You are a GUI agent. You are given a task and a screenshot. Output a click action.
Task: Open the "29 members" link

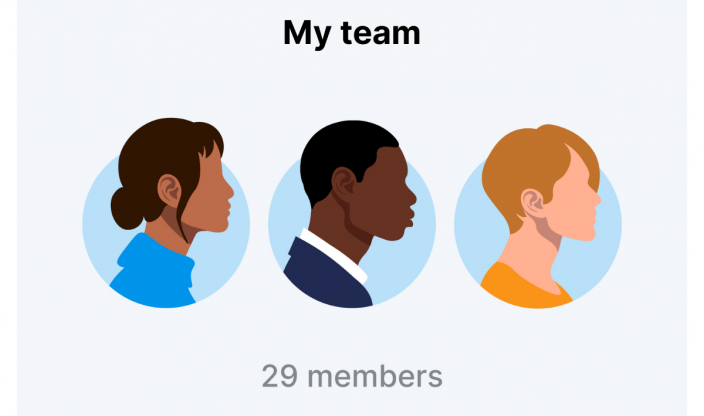point(352,376)
